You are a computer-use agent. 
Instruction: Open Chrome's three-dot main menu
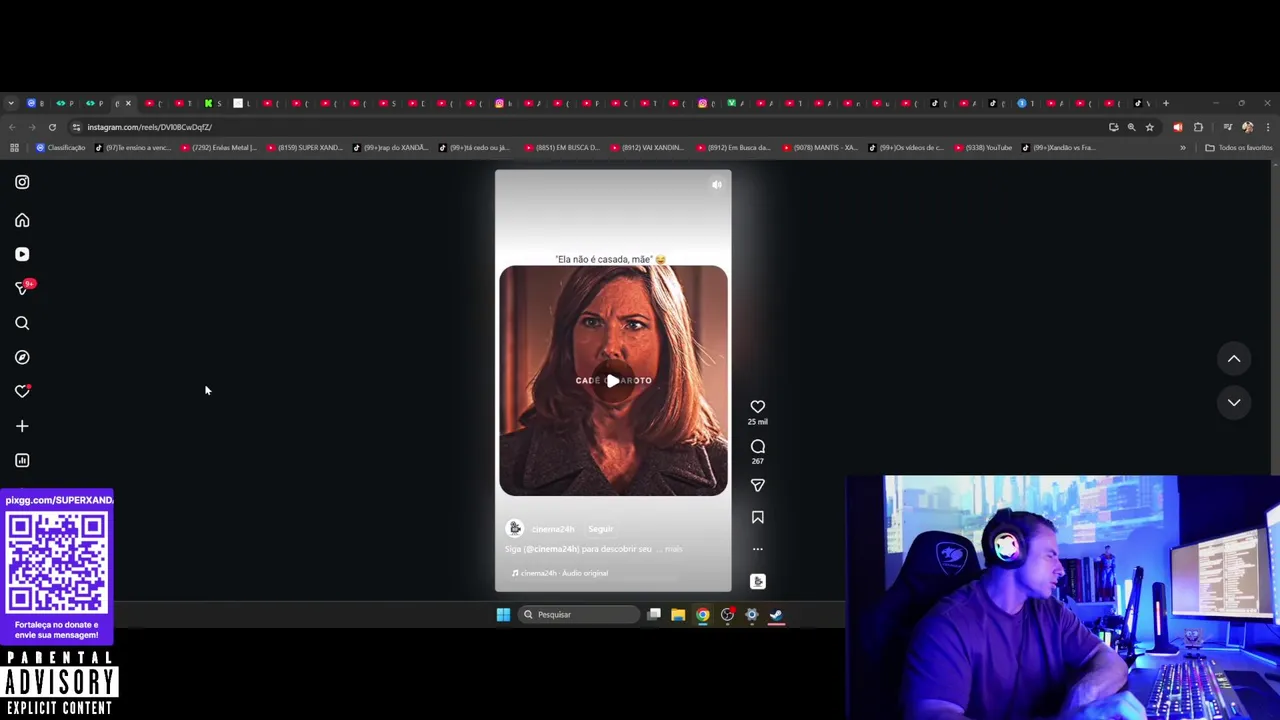[1268, 127]
